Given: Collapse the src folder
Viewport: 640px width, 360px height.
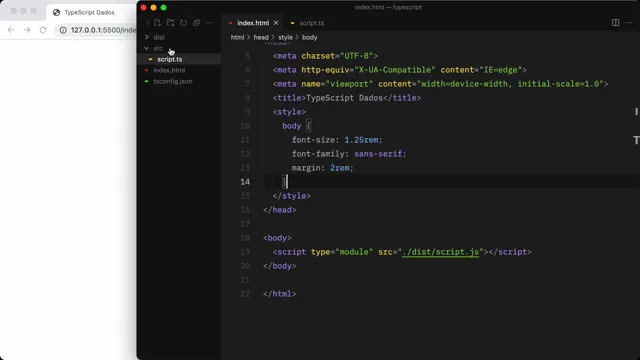Looking at the screenshot, I should 158,48.
